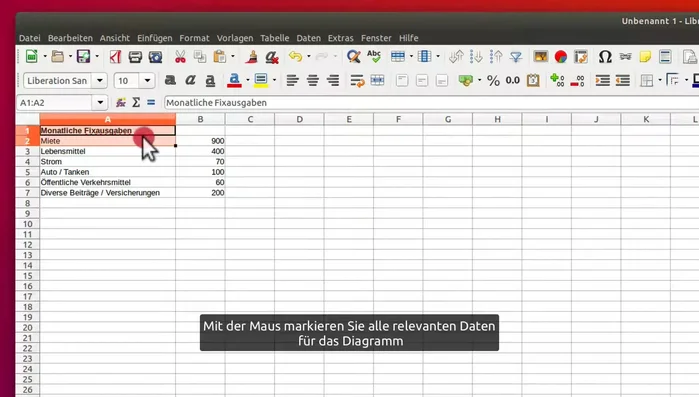The image size is (699, 397).
Task: Open headers and footers icon
Action: pos(665,57)
